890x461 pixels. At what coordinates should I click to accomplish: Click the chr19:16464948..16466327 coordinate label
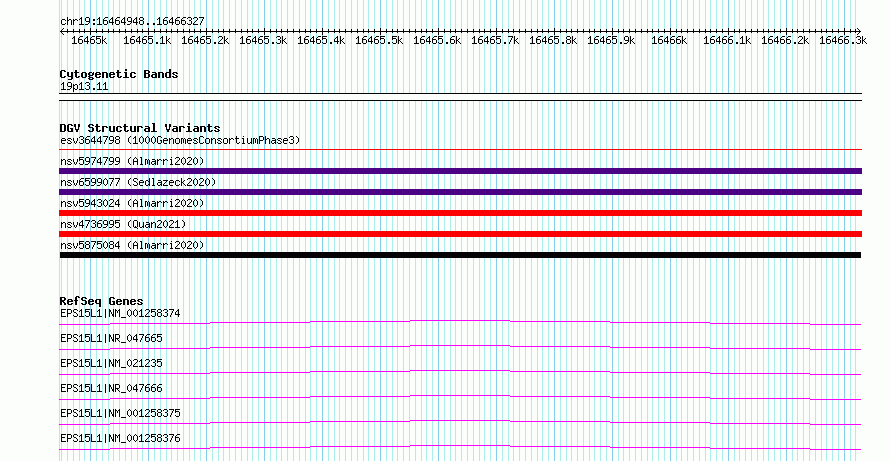click(132, 22)
